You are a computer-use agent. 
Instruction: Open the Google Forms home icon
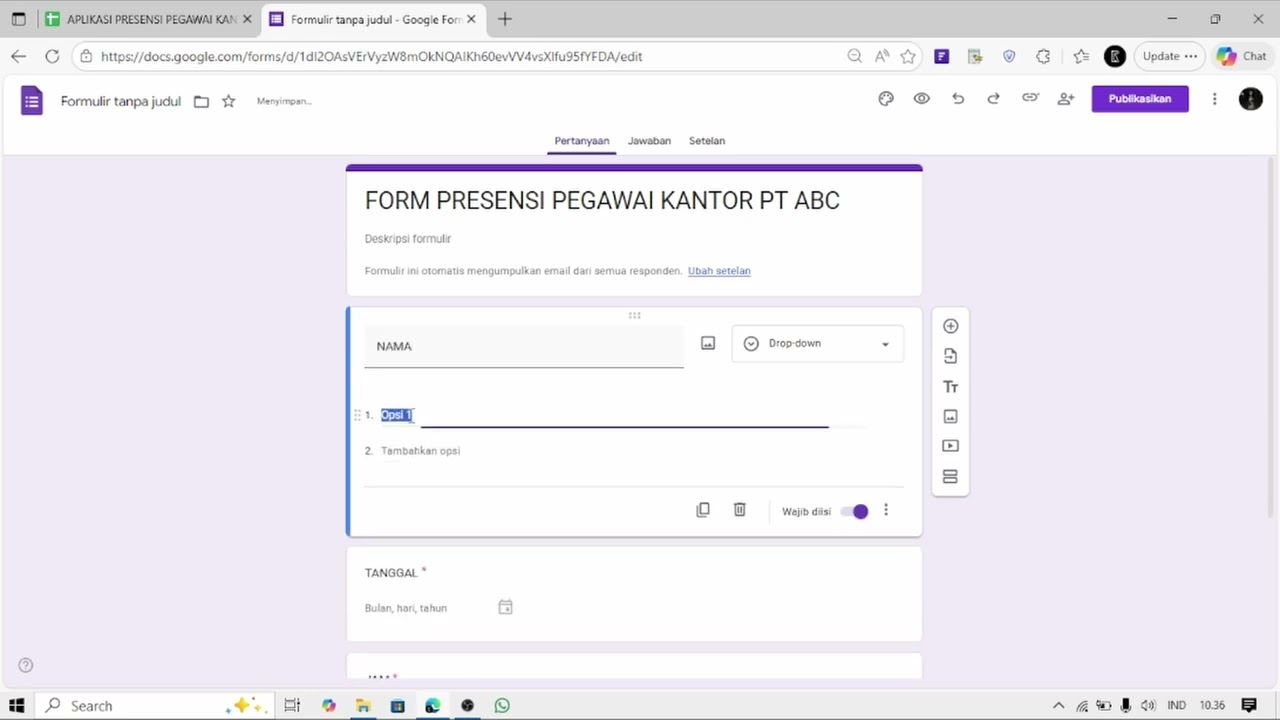(x=32, y=100)
